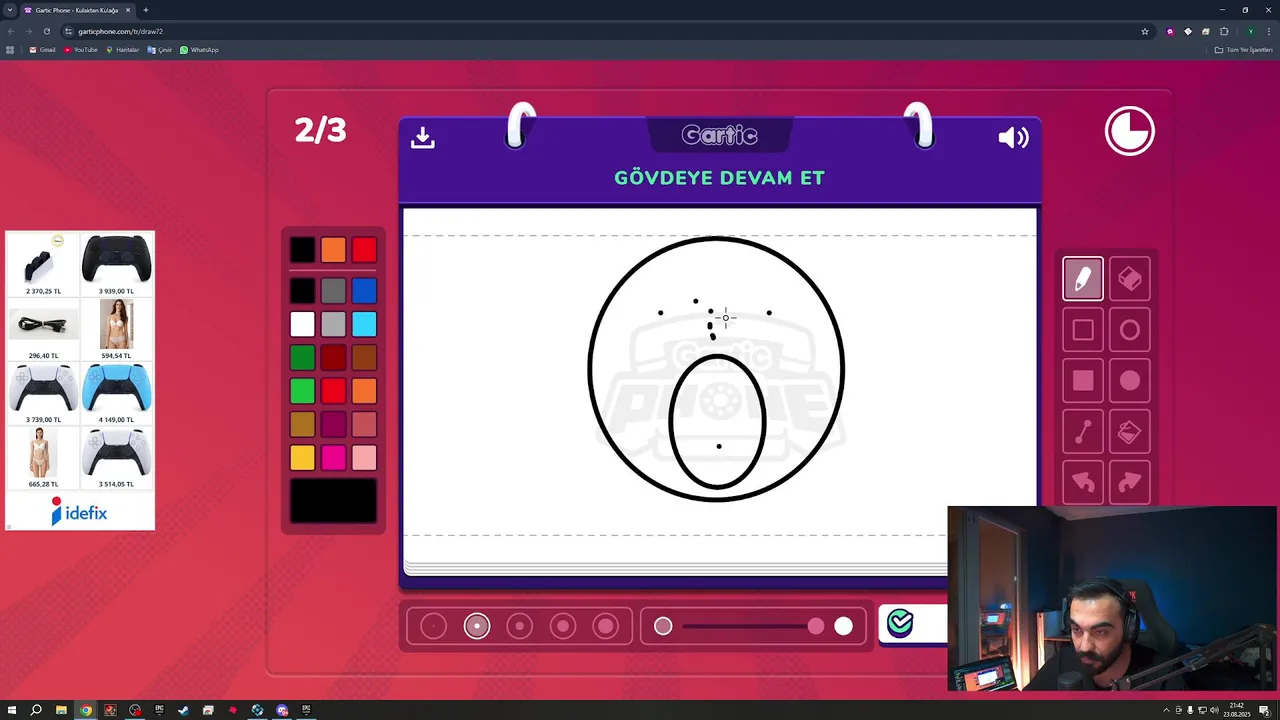Pick the dark gray color swatch
1280x720 pixels.
[334, 291]
